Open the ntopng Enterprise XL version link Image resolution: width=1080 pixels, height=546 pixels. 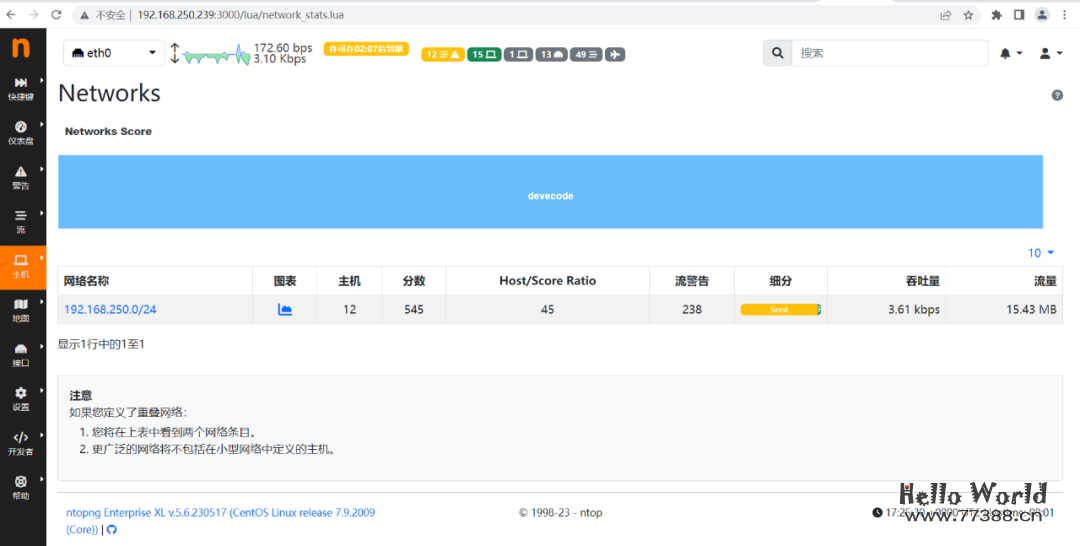pyautogui.click(x=220, y=521)
